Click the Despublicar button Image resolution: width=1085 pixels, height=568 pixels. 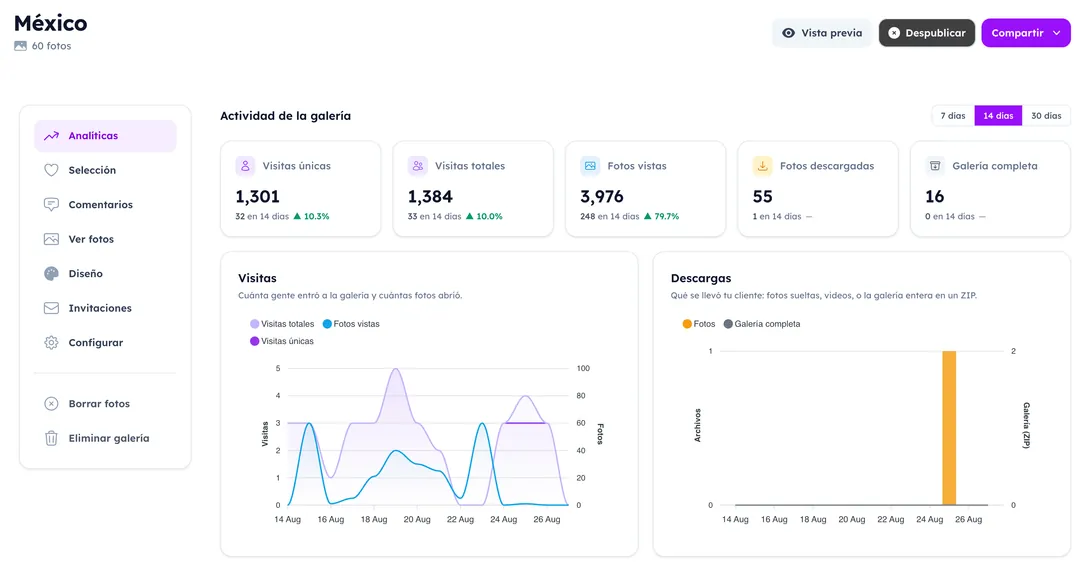click(x=927, y=33)
